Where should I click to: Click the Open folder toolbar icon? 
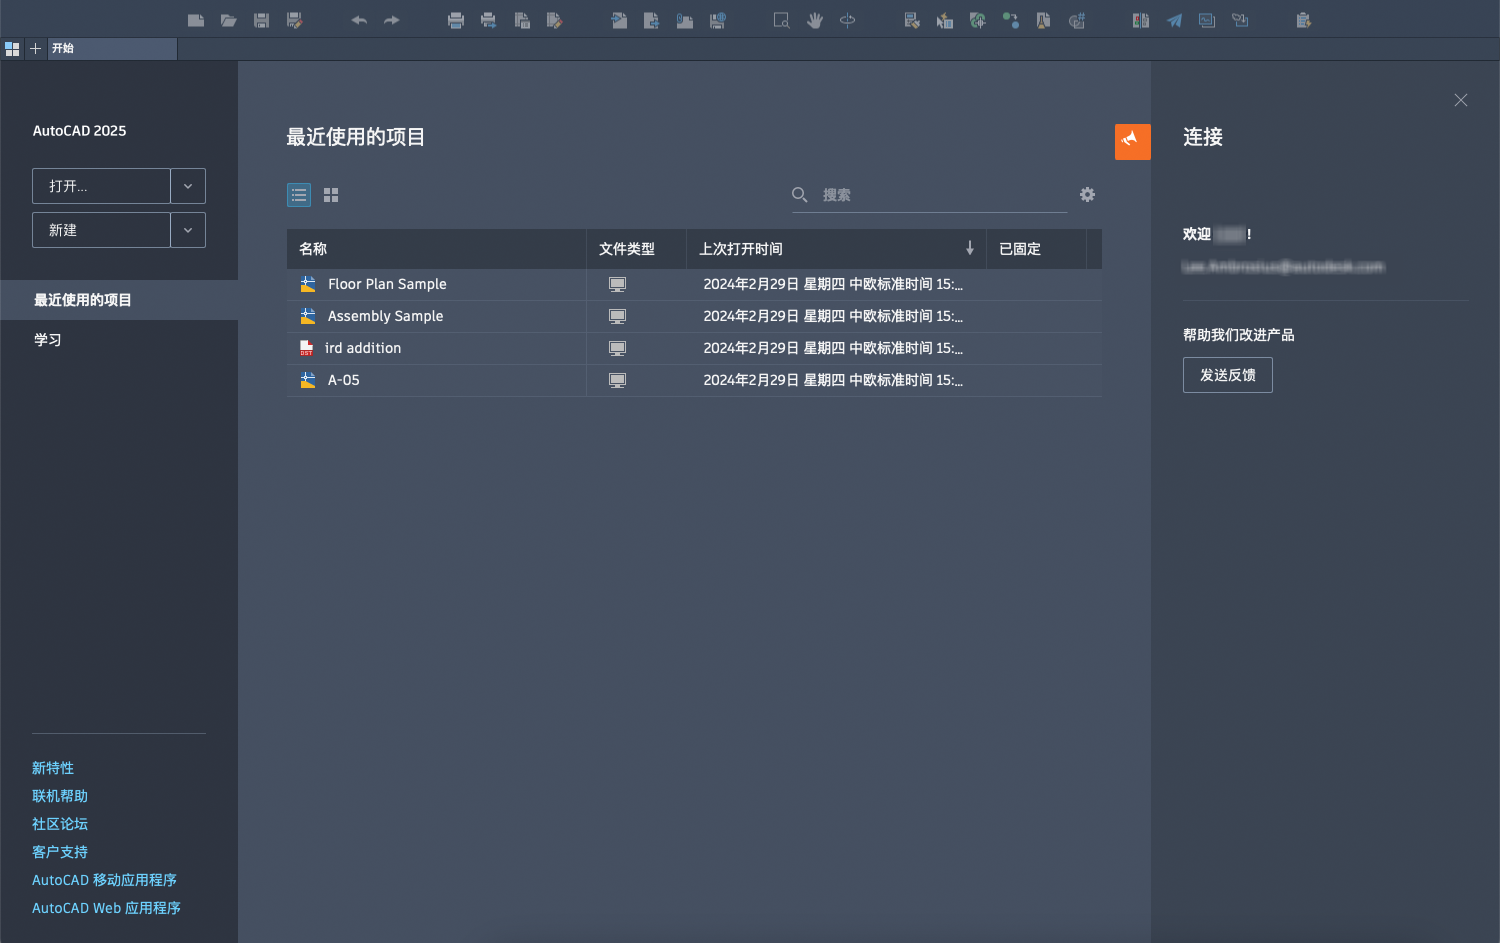point(229,20)
